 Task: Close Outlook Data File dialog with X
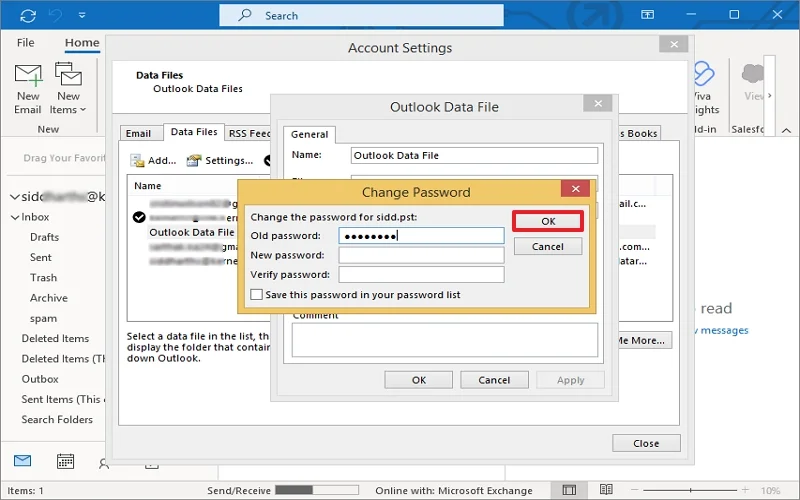tap(598, 104)
